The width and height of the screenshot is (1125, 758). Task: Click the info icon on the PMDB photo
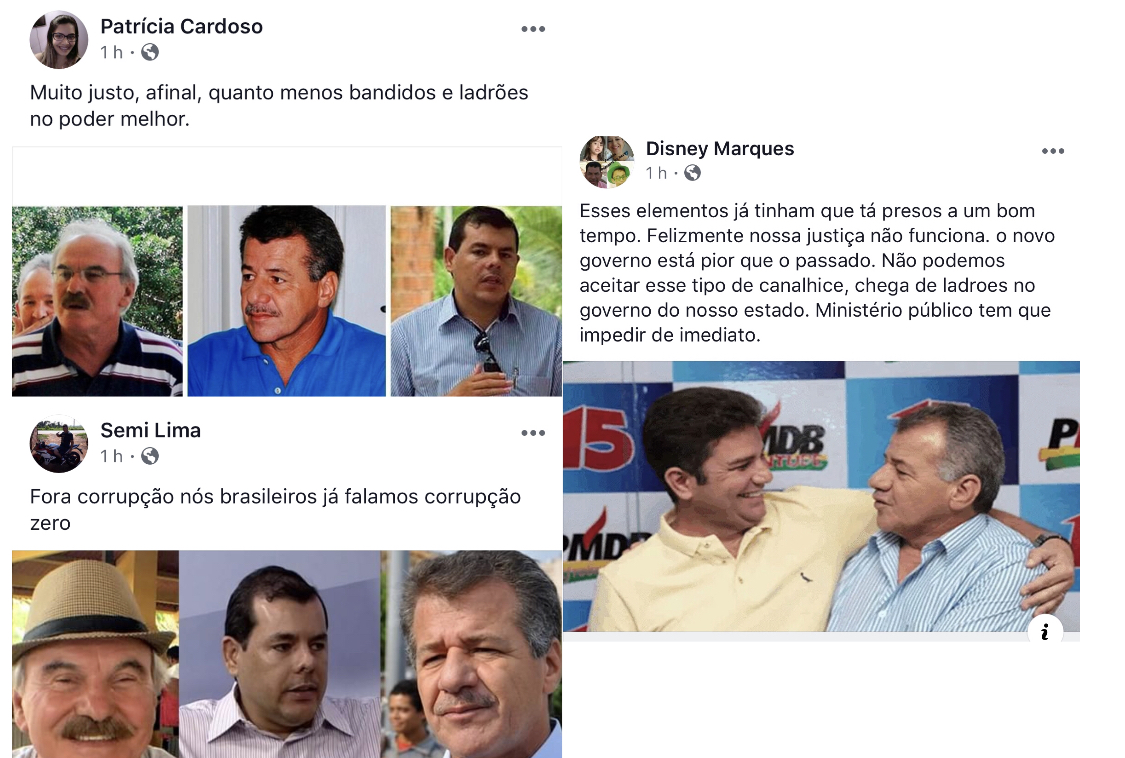(1045, 632)
